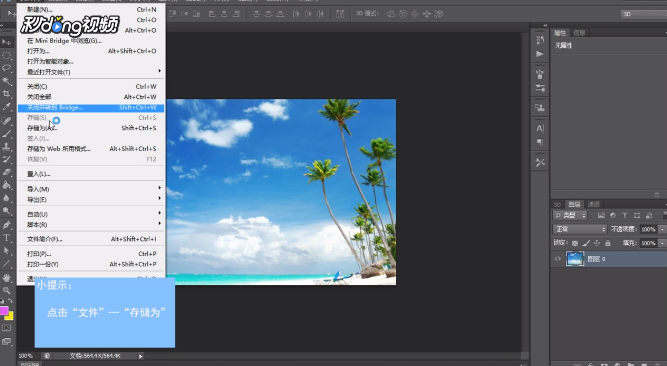Viewport: 667px width, 366px height.
Task: Change screen mode icon in toolbox
Action: [6, 341]
